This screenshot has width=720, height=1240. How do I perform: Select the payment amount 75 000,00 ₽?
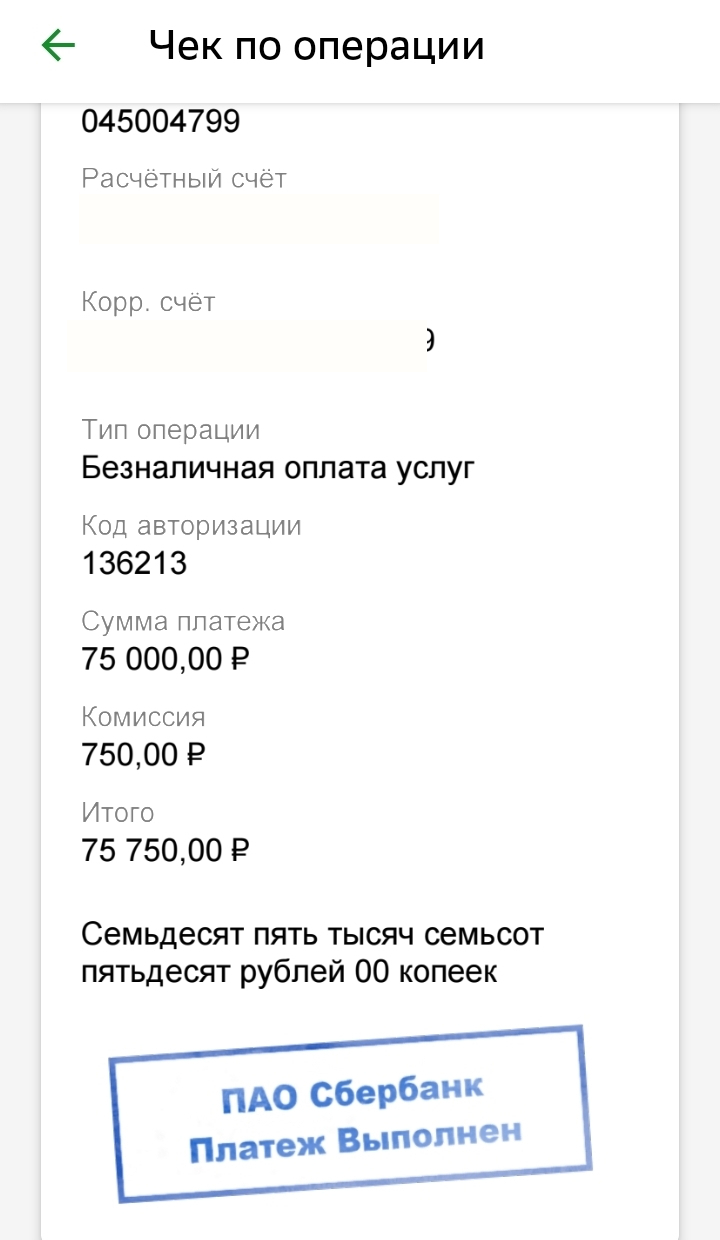[165, 660]
